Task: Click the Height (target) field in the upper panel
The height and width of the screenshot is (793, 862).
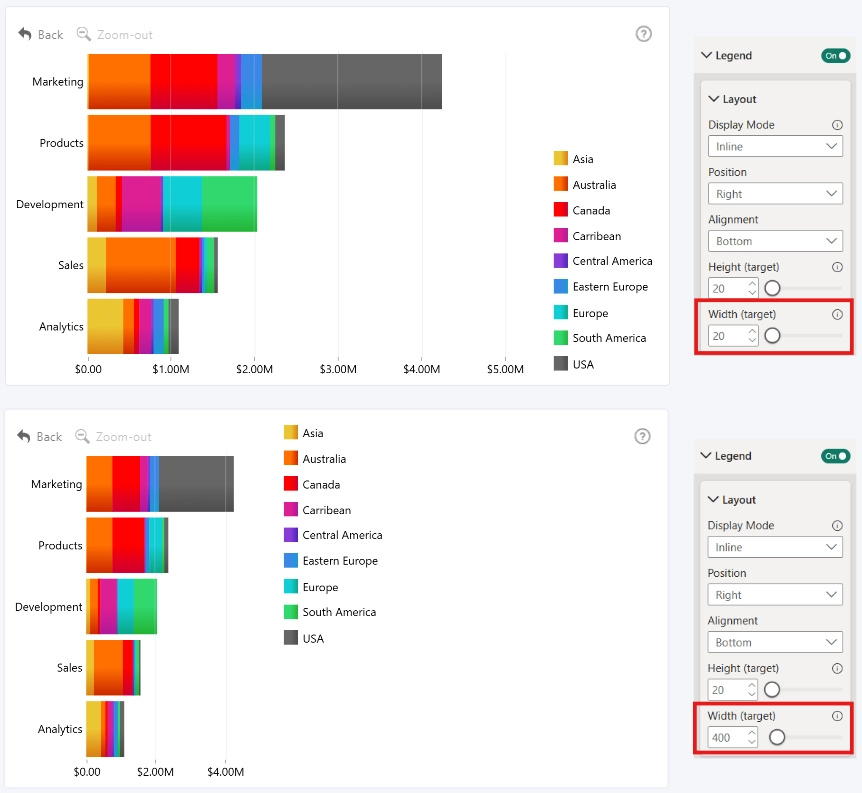Action: point(733,288)
